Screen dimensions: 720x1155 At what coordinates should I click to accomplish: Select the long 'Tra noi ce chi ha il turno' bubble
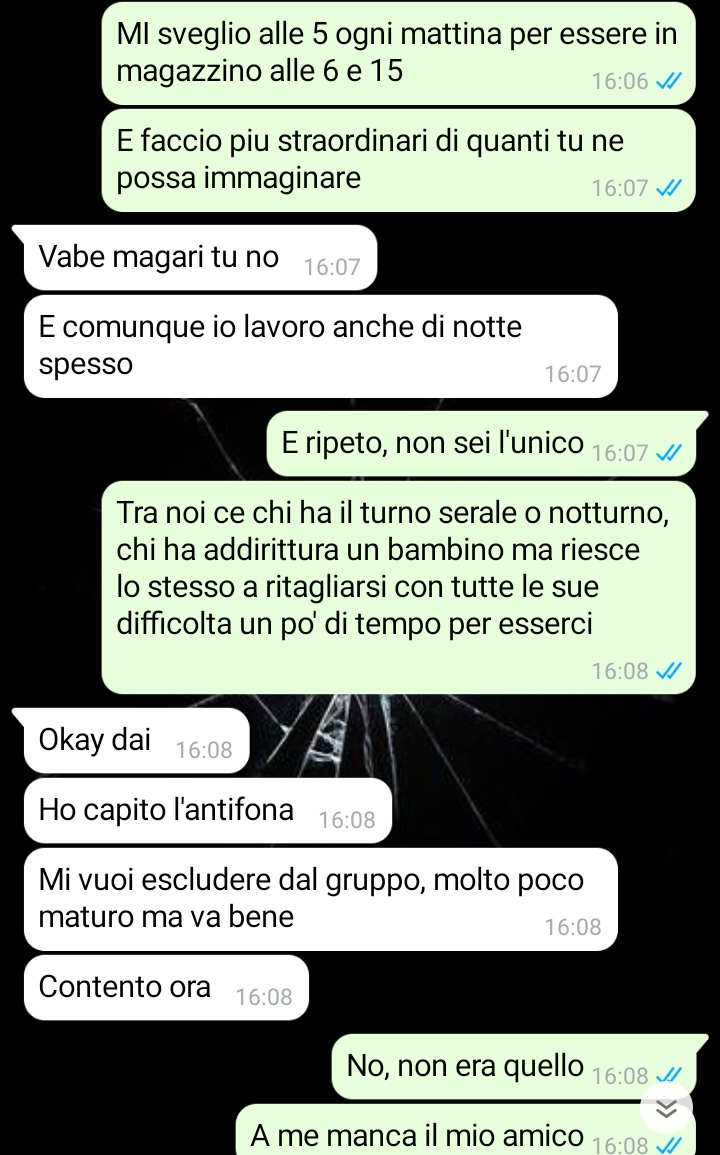click(x=398, y=587)
